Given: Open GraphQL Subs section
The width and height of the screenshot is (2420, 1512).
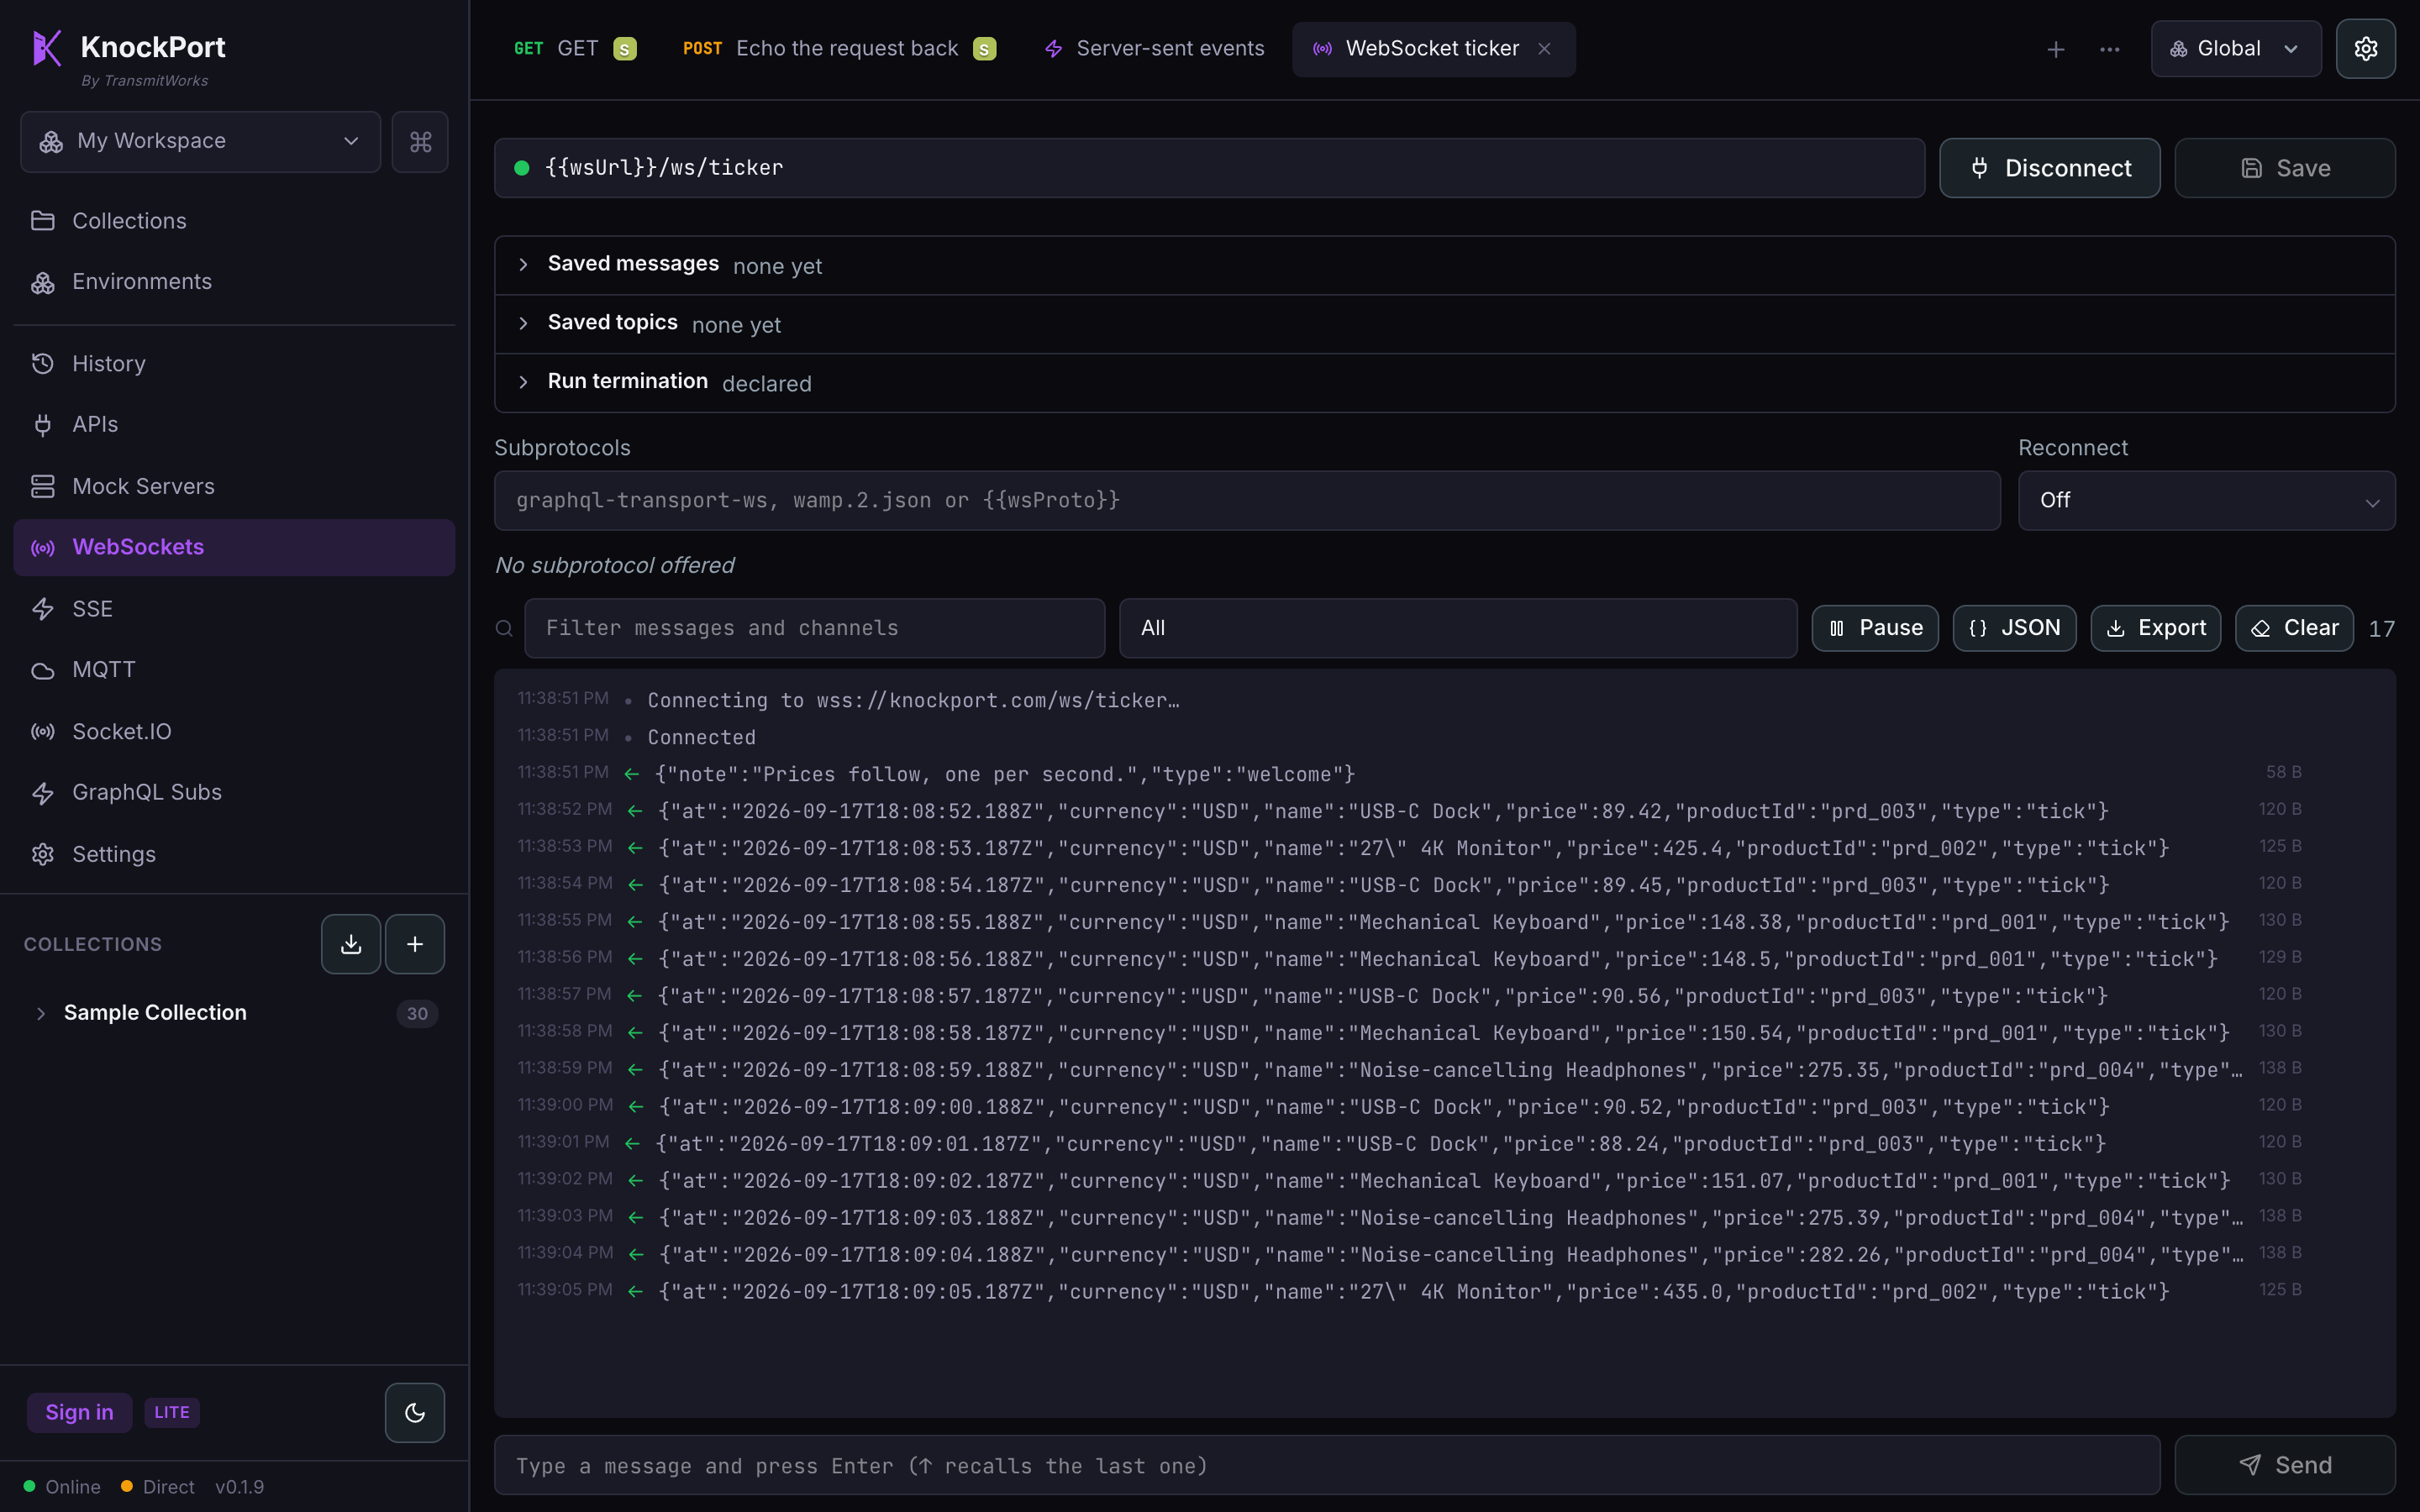Looking at the screenshot, I should pyautogui.click(x=234, y=793).
